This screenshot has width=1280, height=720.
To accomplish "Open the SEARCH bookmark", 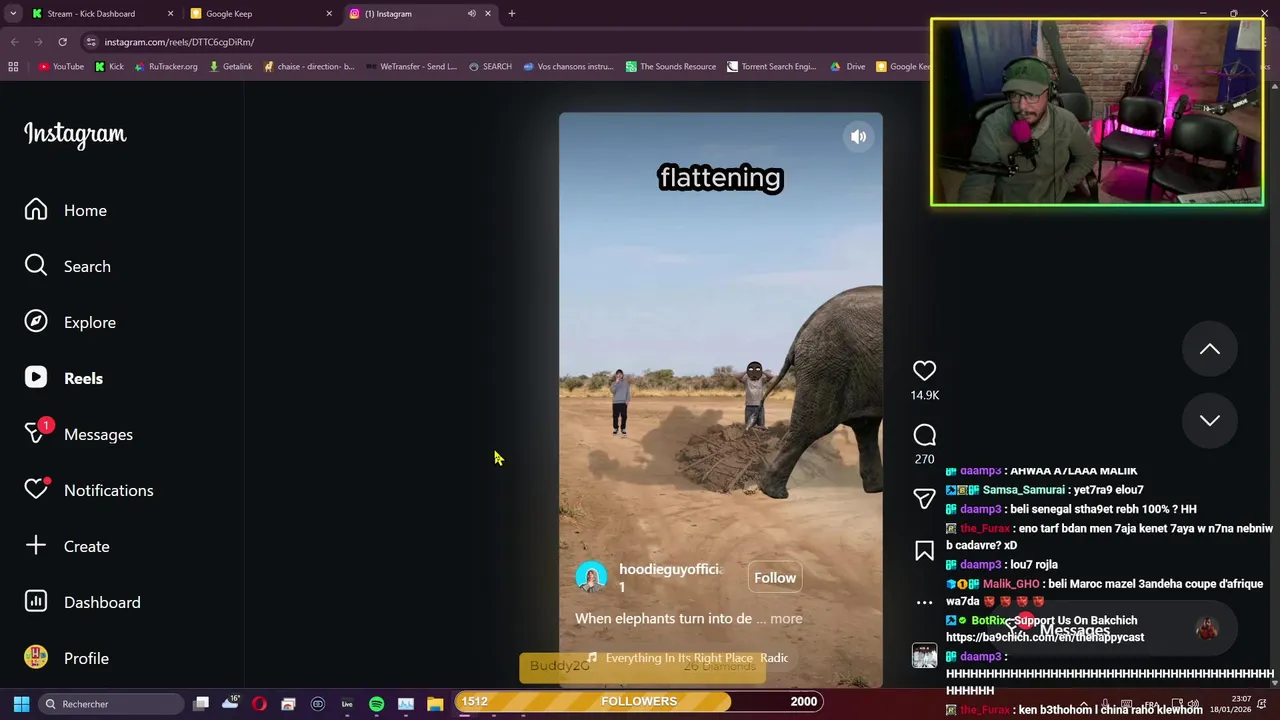I will tap(490, 66).
